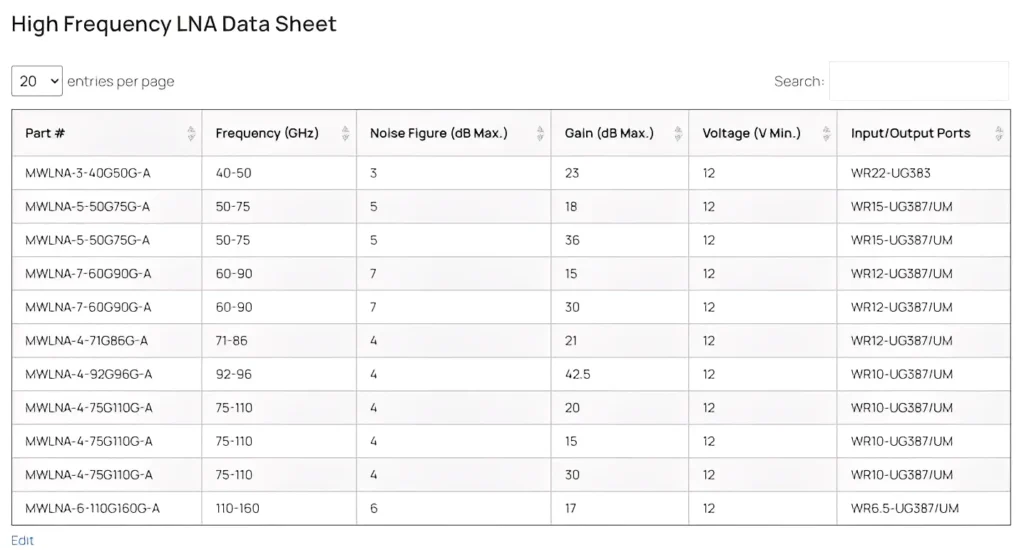Open the entries per page dropdown

[37, 81]
